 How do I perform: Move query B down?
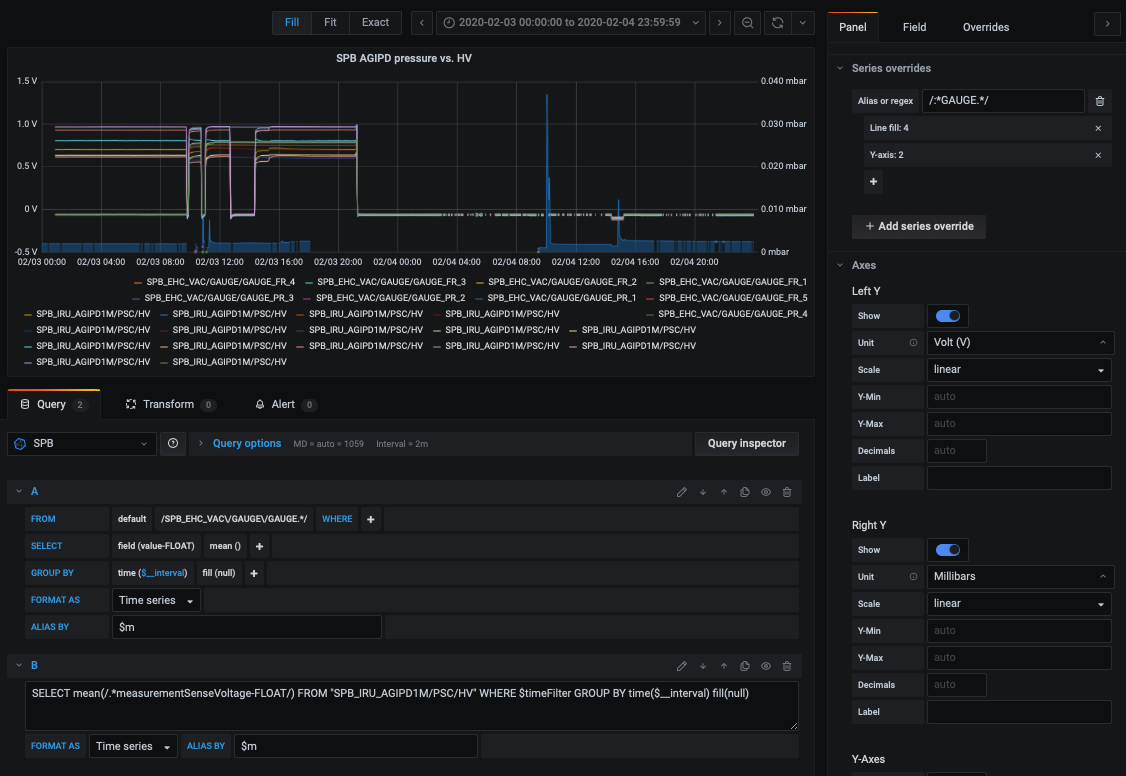click(x=702, y=666)
